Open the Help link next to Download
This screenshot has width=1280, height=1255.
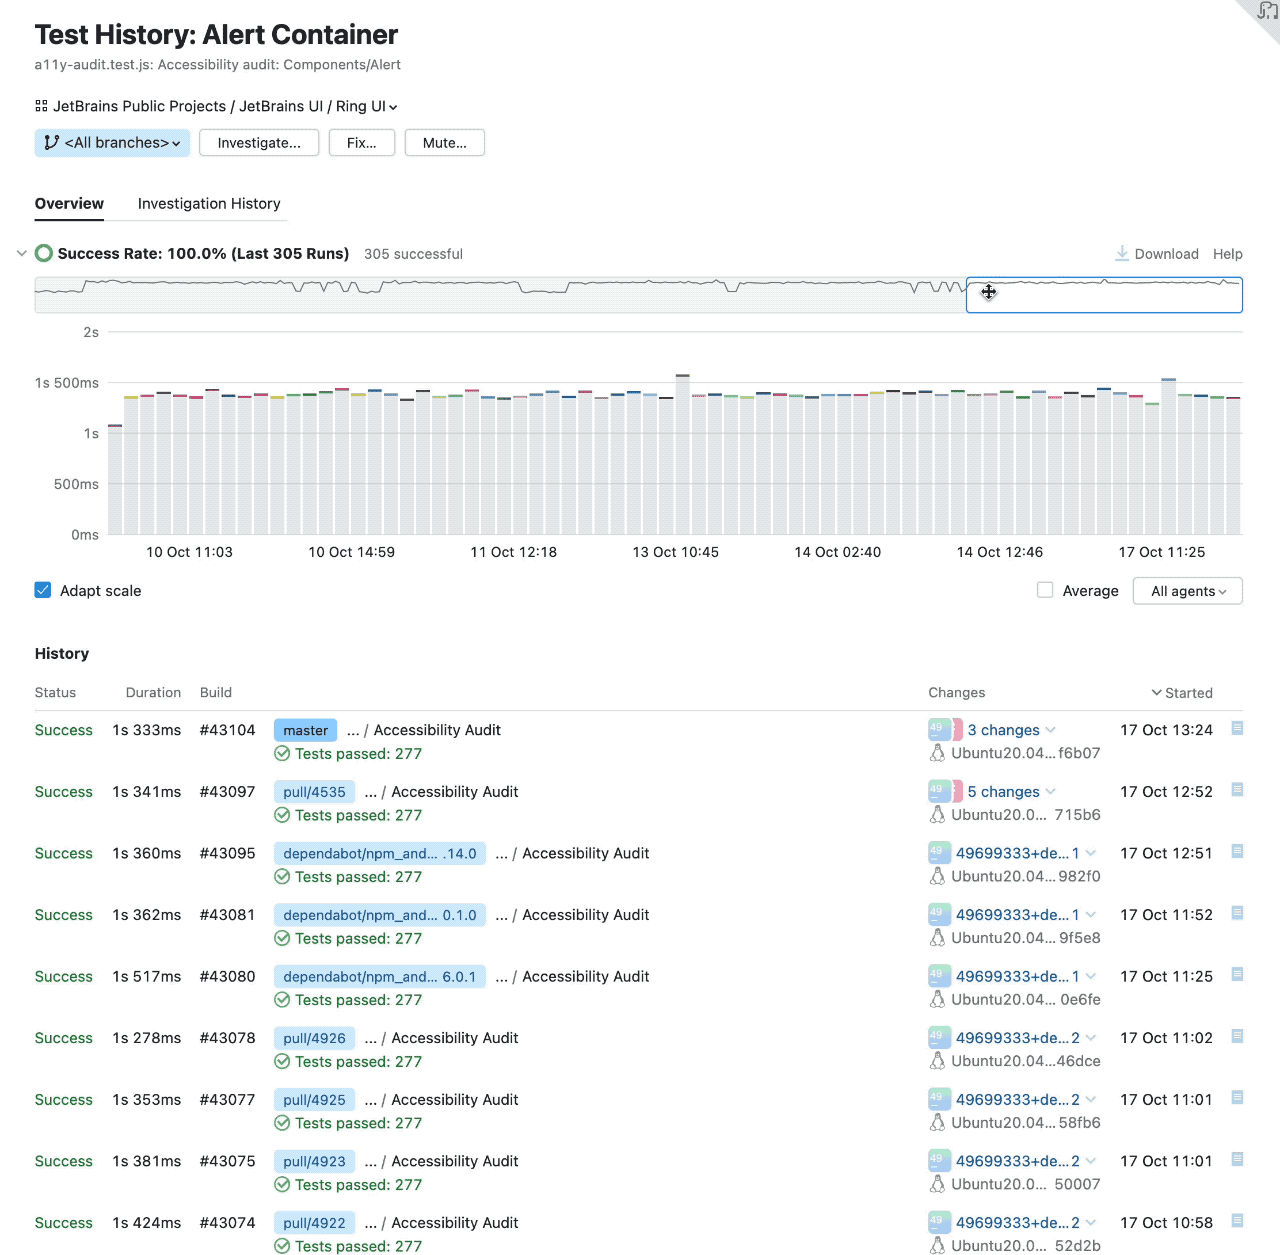(1228, 253)
